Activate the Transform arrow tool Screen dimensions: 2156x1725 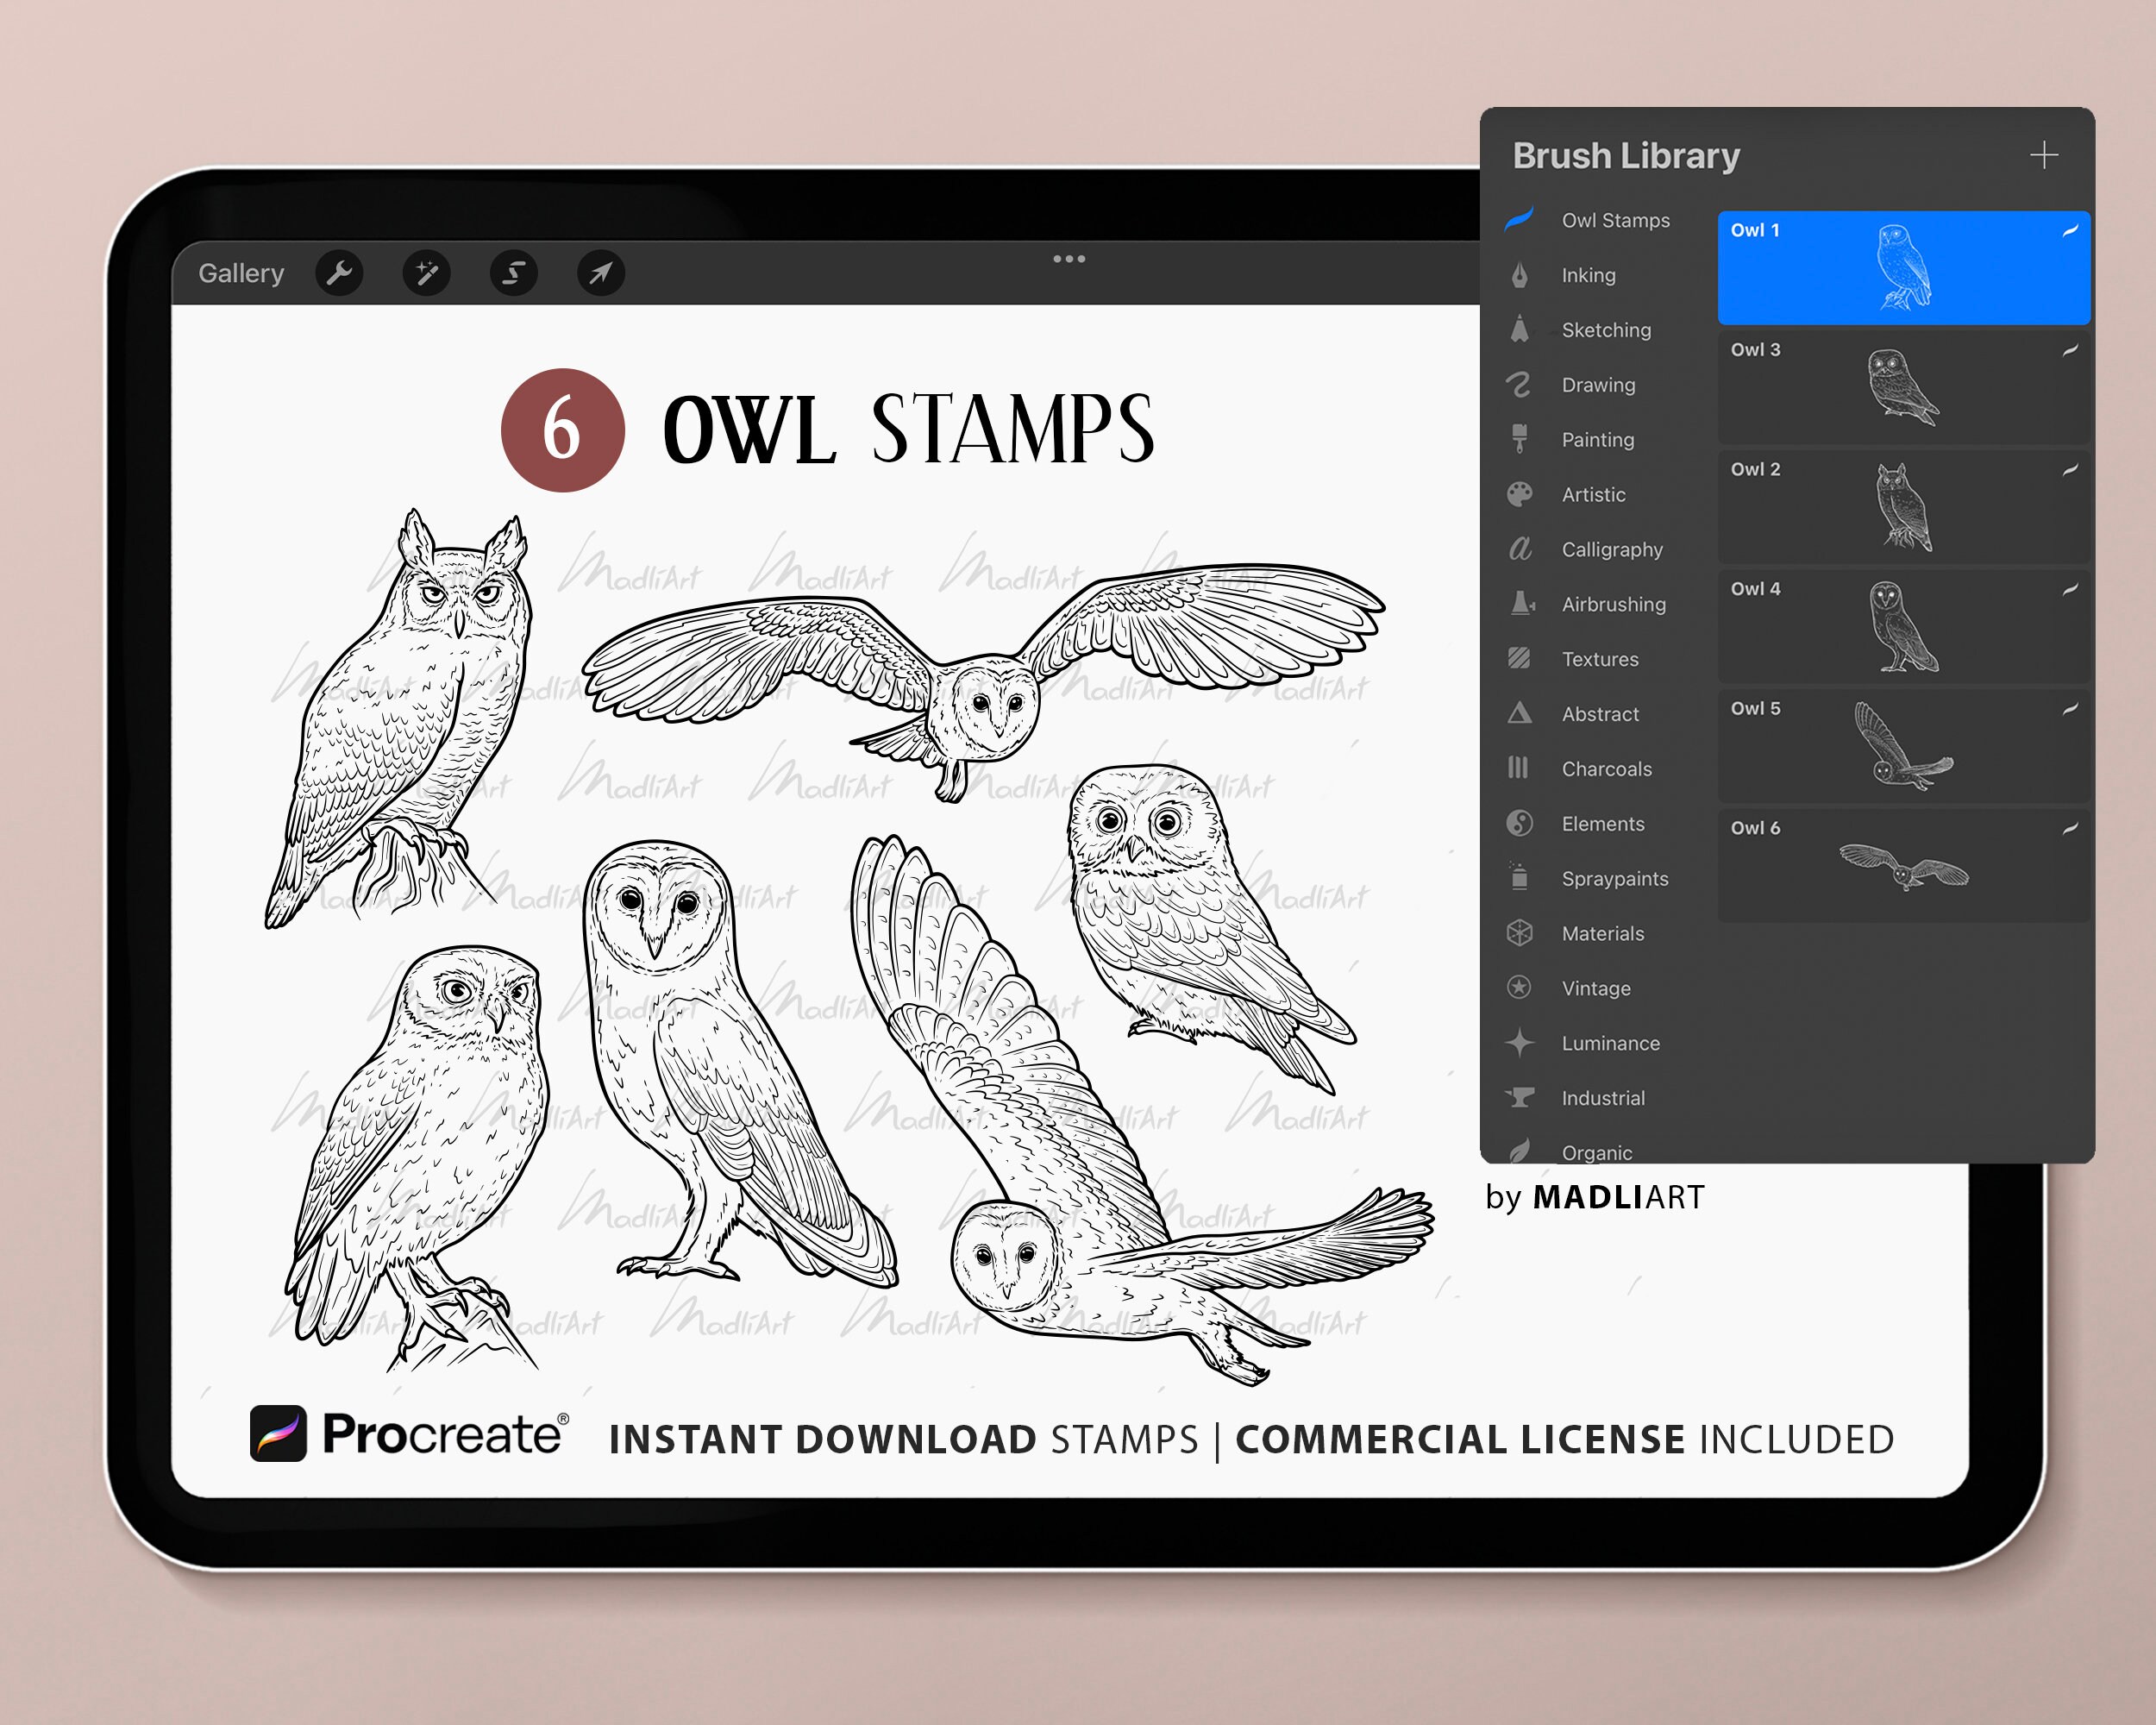pyautogui.click(x=599, y=272)
